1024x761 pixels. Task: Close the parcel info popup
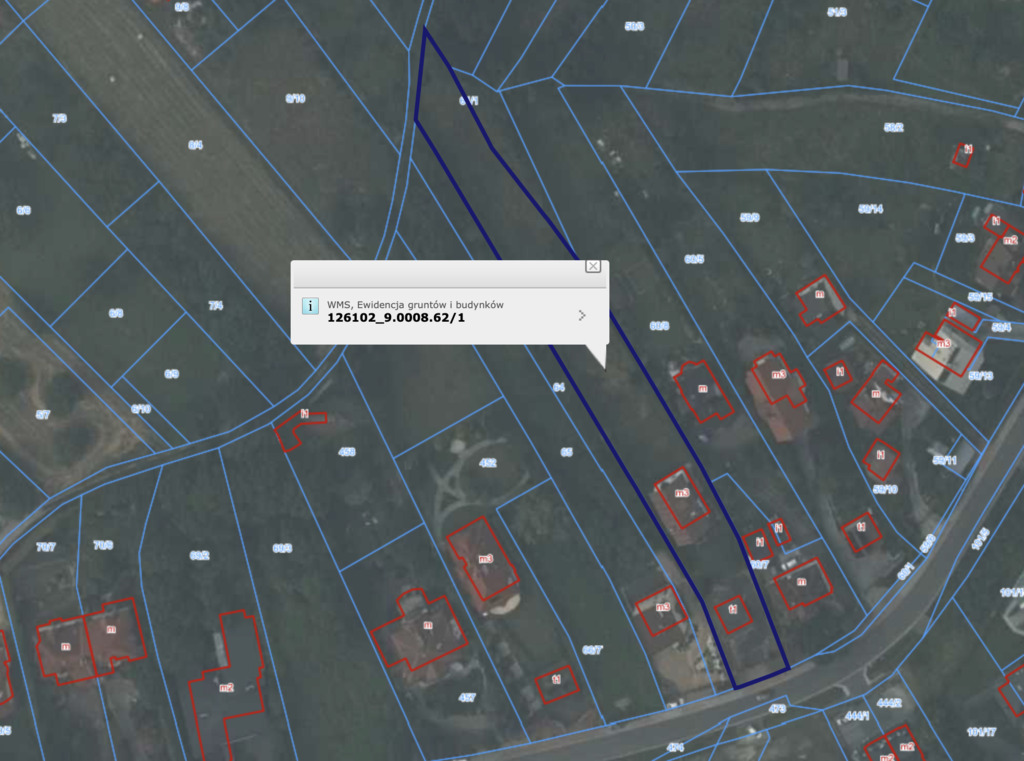tap(593, 266)
